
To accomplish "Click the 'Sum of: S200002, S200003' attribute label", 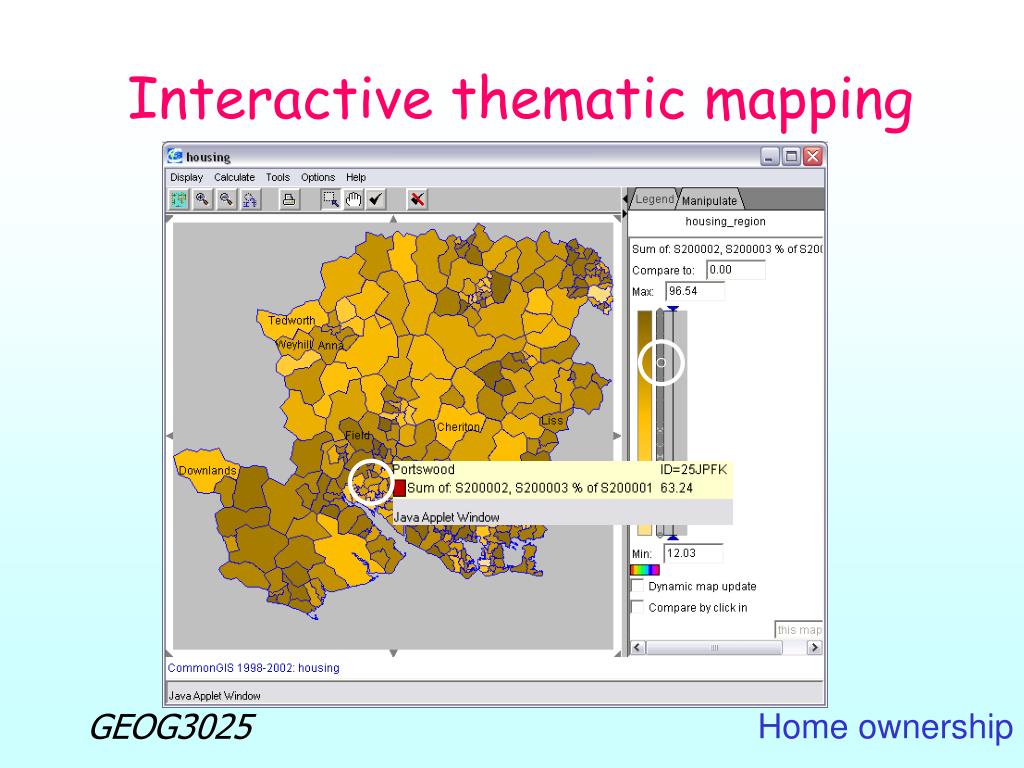I will [727, 249].
